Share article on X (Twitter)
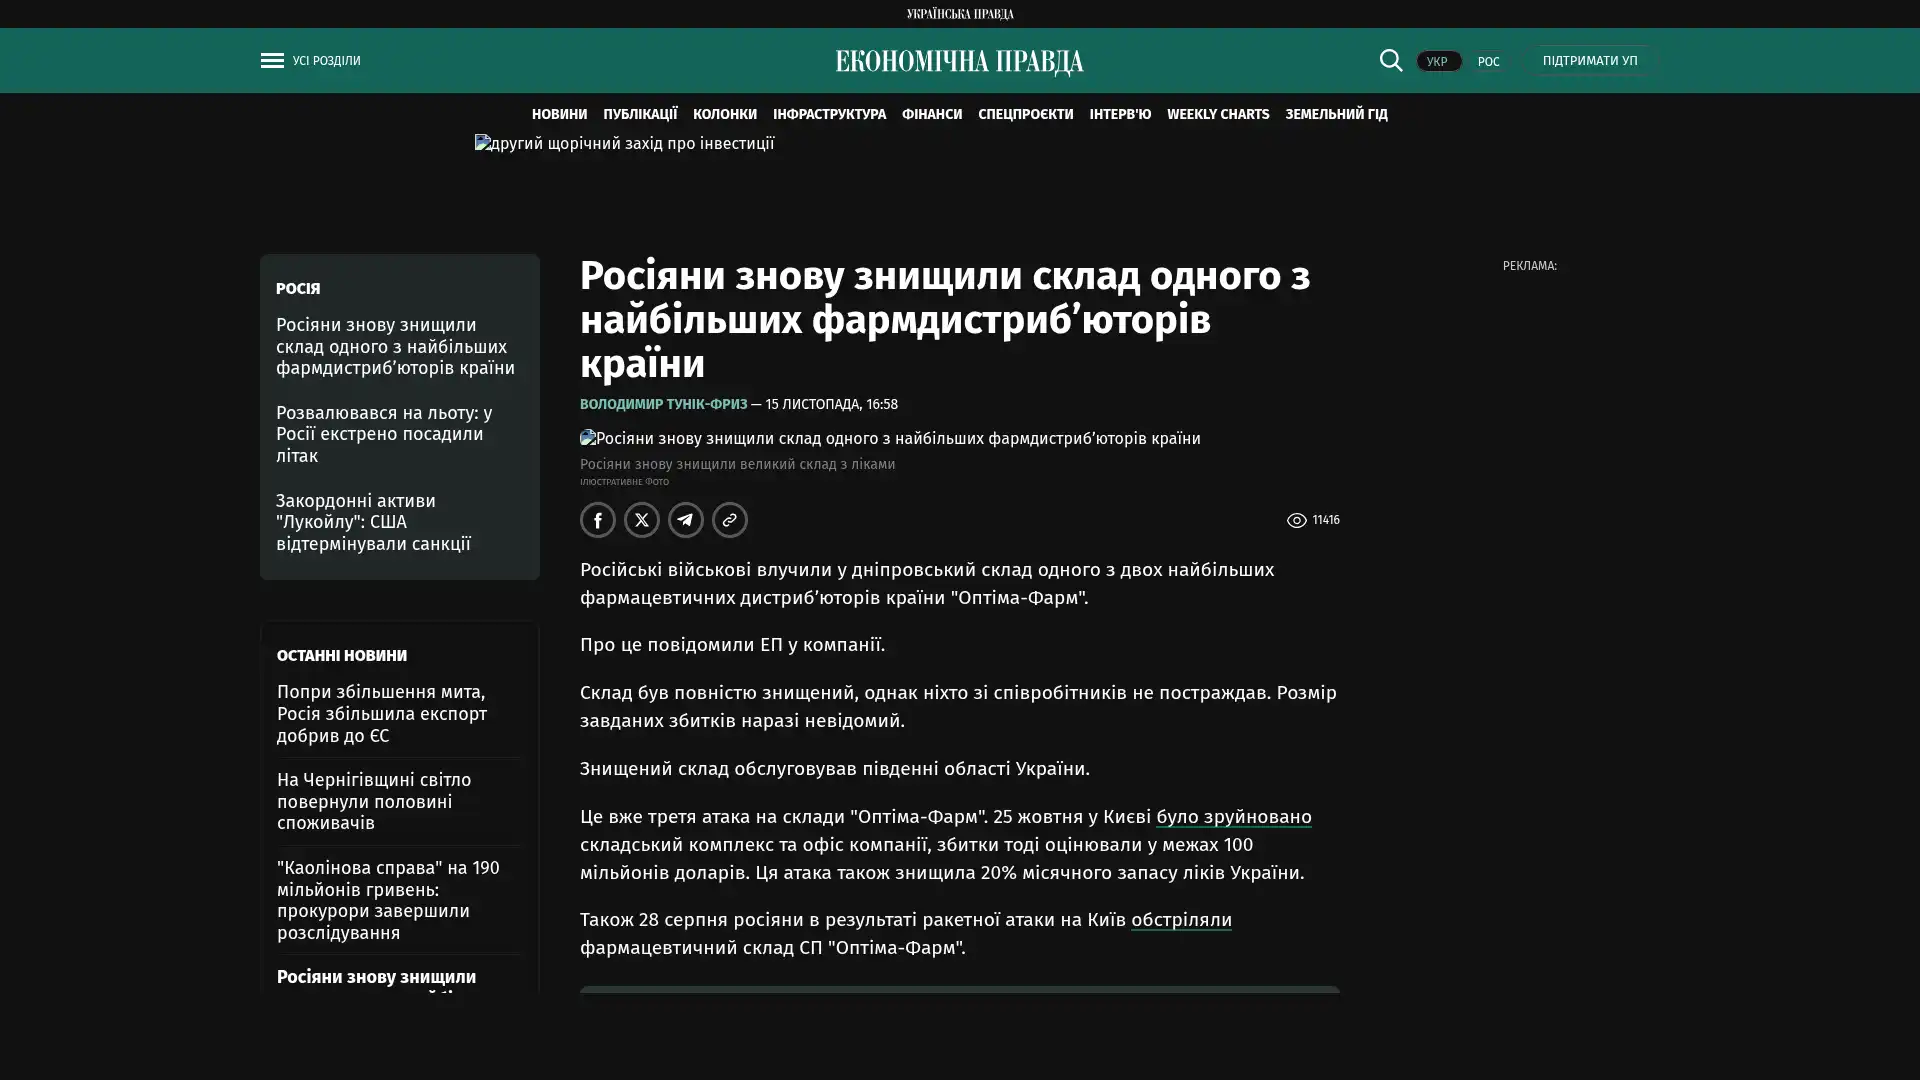 click(x=642, y=520)
